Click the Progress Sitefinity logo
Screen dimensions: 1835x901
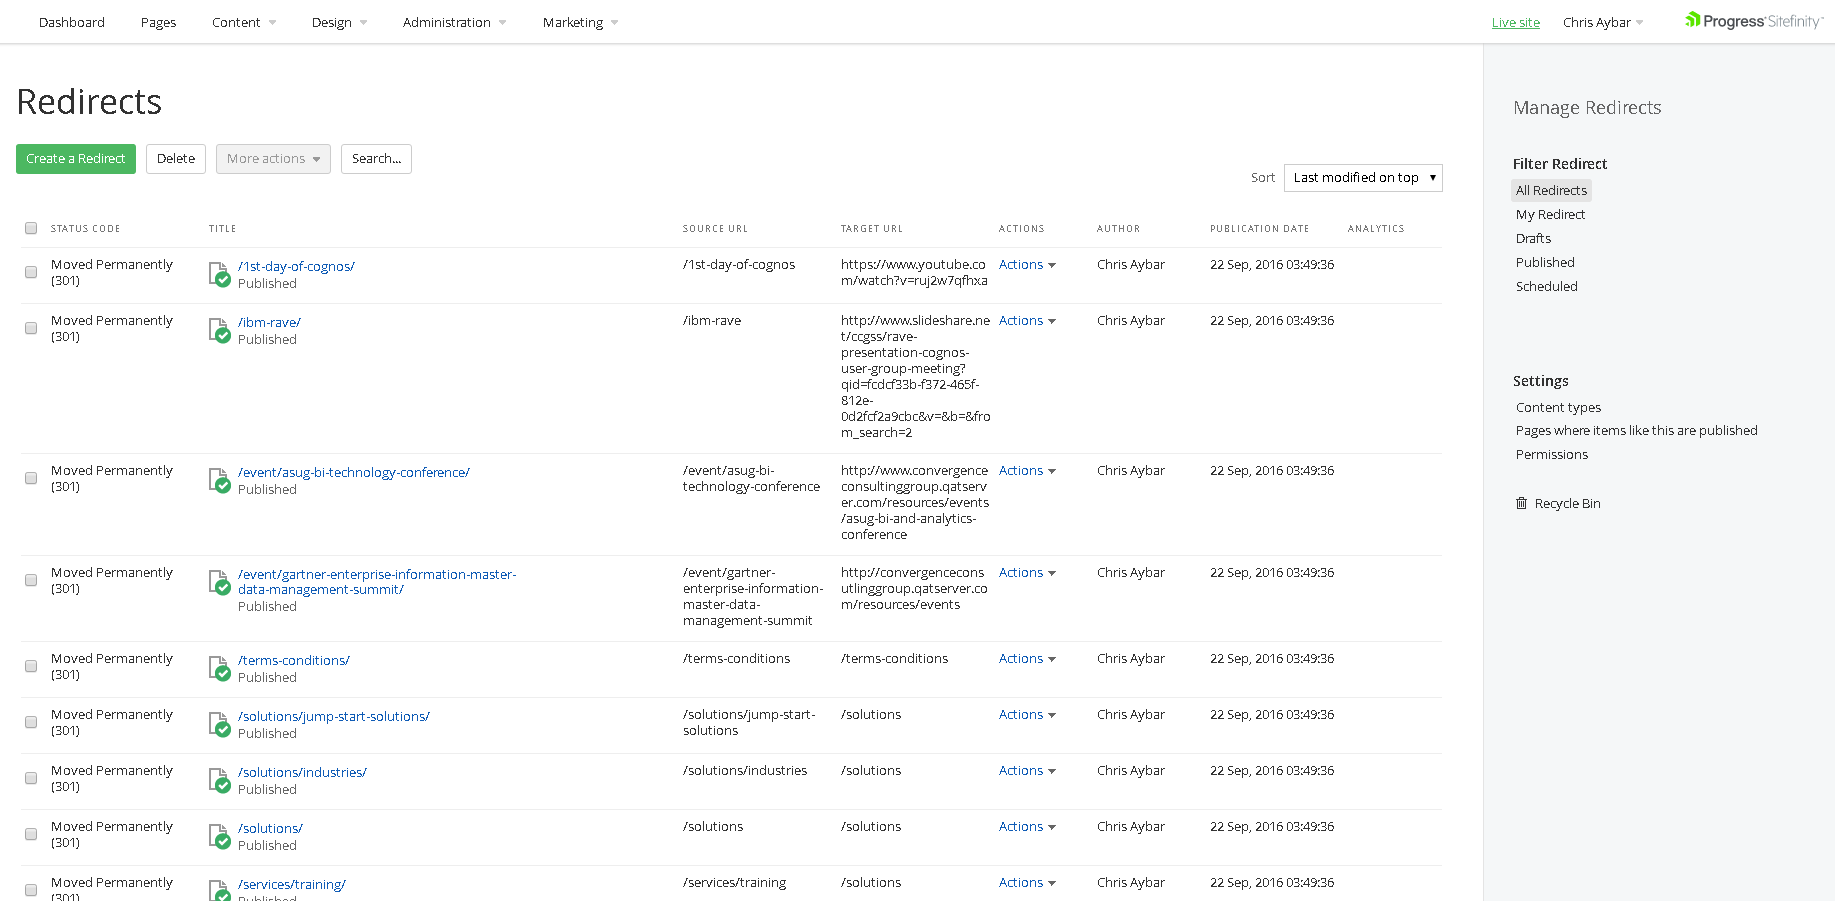pyautogui.click(x=1753, y=21)
